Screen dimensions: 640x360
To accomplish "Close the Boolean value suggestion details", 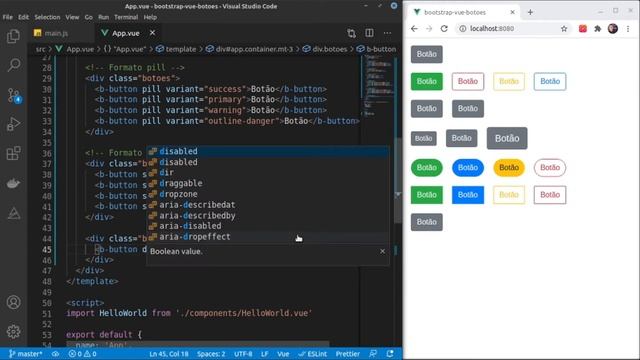I will pyautogui.click(x=382, y=251).
